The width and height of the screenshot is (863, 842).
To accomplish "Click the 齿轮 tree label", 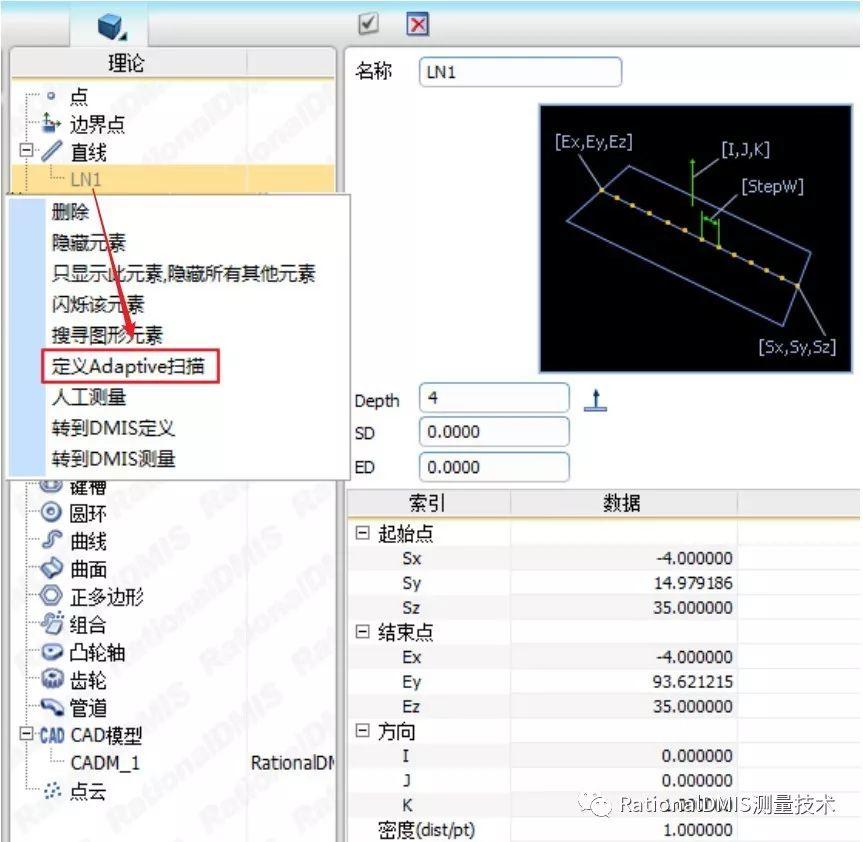I will [89, 680].
